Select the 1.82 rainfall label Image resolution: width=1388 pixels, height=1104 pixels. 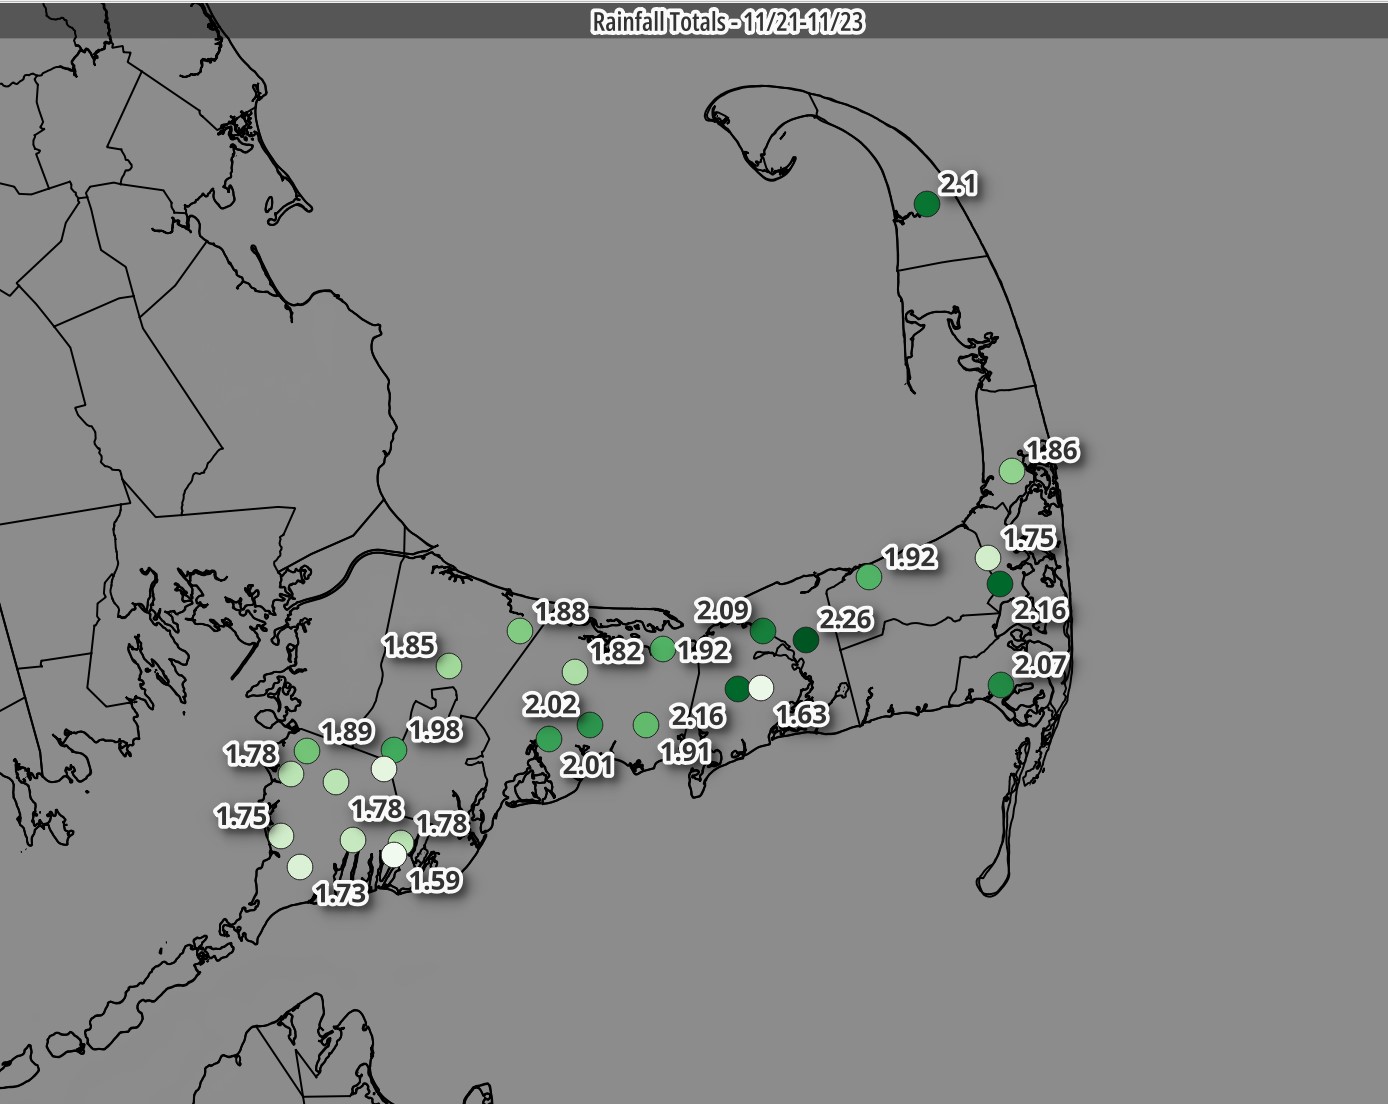616,651
